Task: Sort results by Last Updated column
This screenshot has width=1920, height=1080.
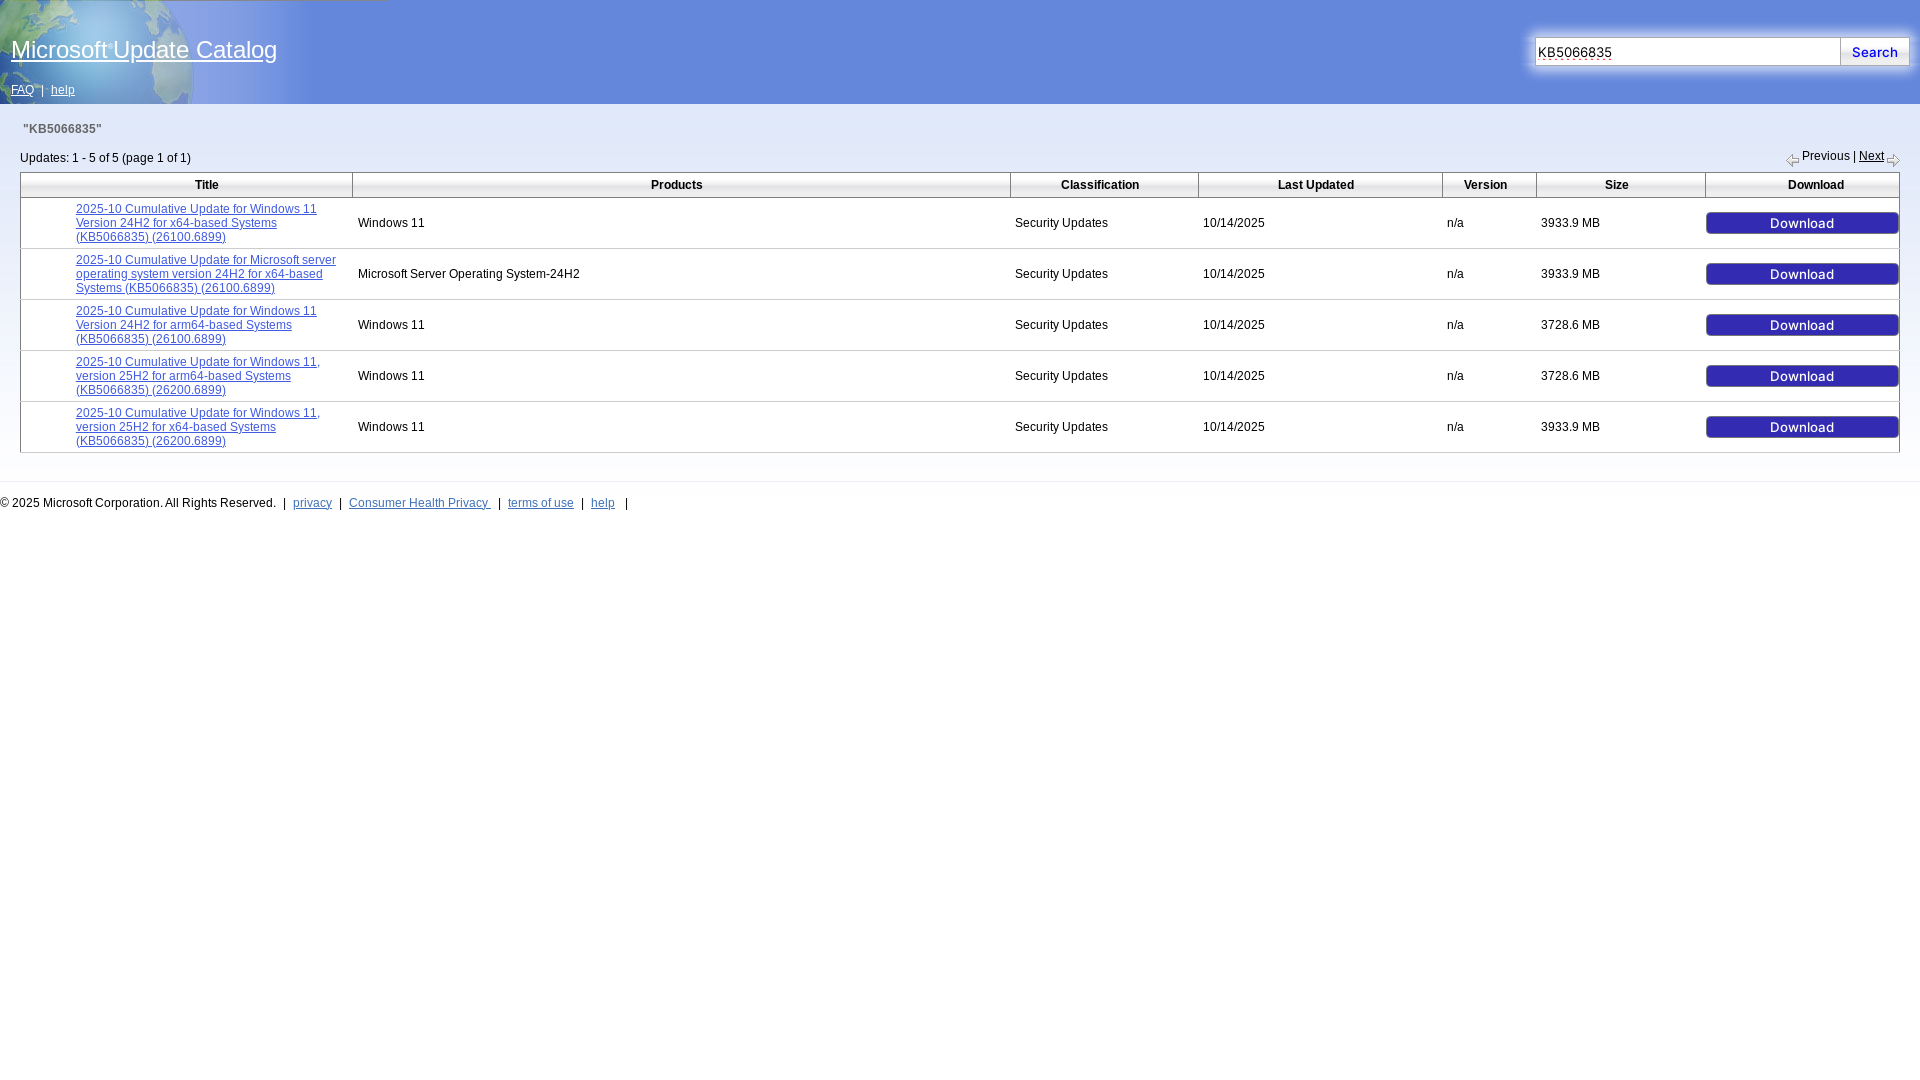Action: coord(1316,185)
